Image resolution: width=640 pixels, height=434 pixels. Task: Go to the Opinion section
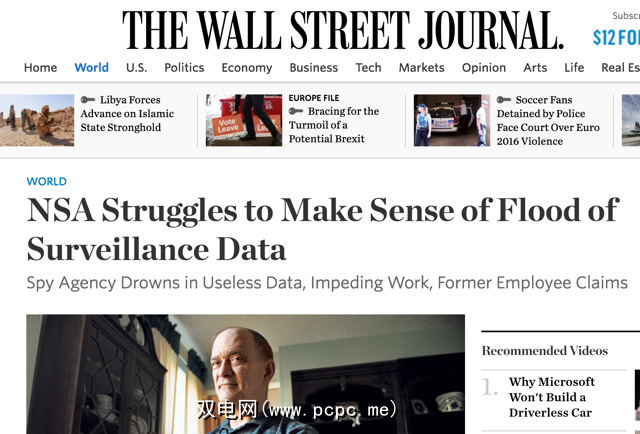(484, 67)
